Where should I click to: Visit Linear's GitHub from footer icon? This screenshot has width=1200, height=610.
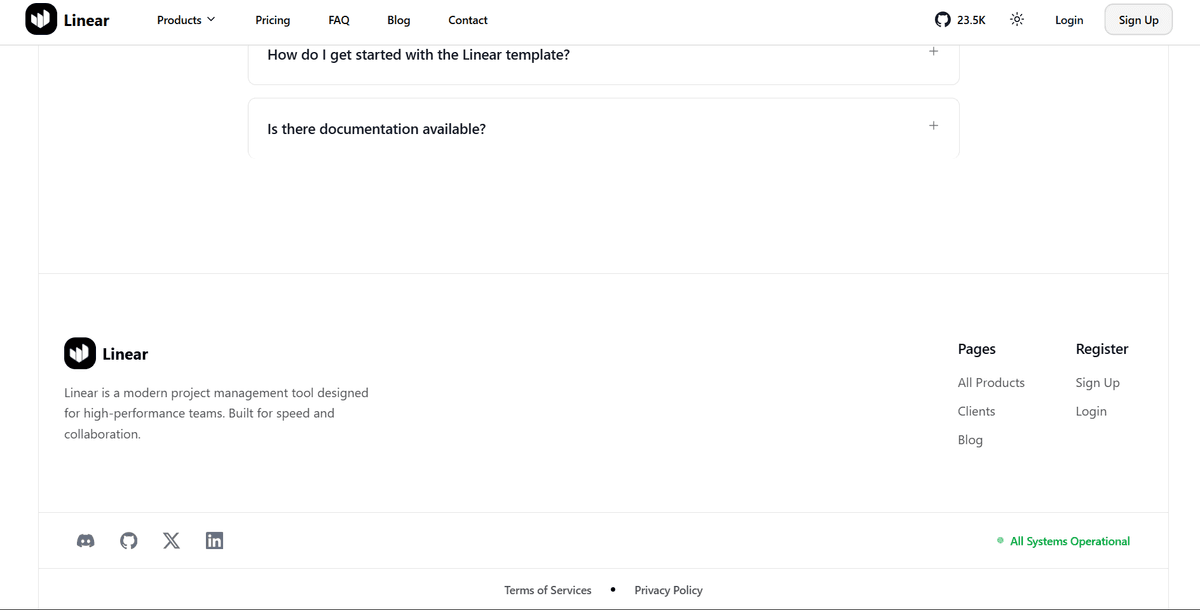[x=128, y=540]
